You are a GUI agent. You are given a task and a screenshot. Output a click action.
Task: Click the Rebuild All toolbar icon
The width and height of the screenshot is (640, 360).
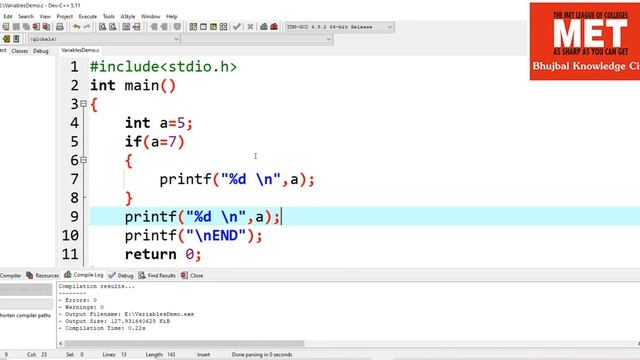click(x=223, y=27)
